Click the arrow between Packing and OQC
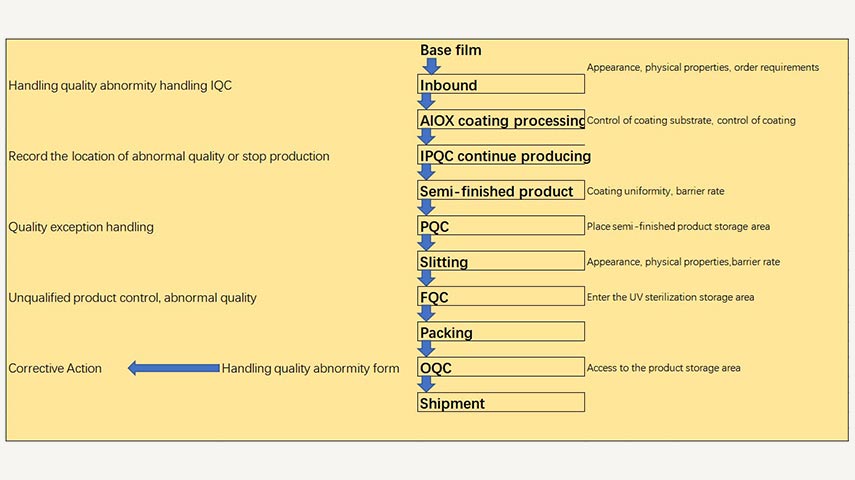This screenshot has width=855, height=480. coord(427,349)
